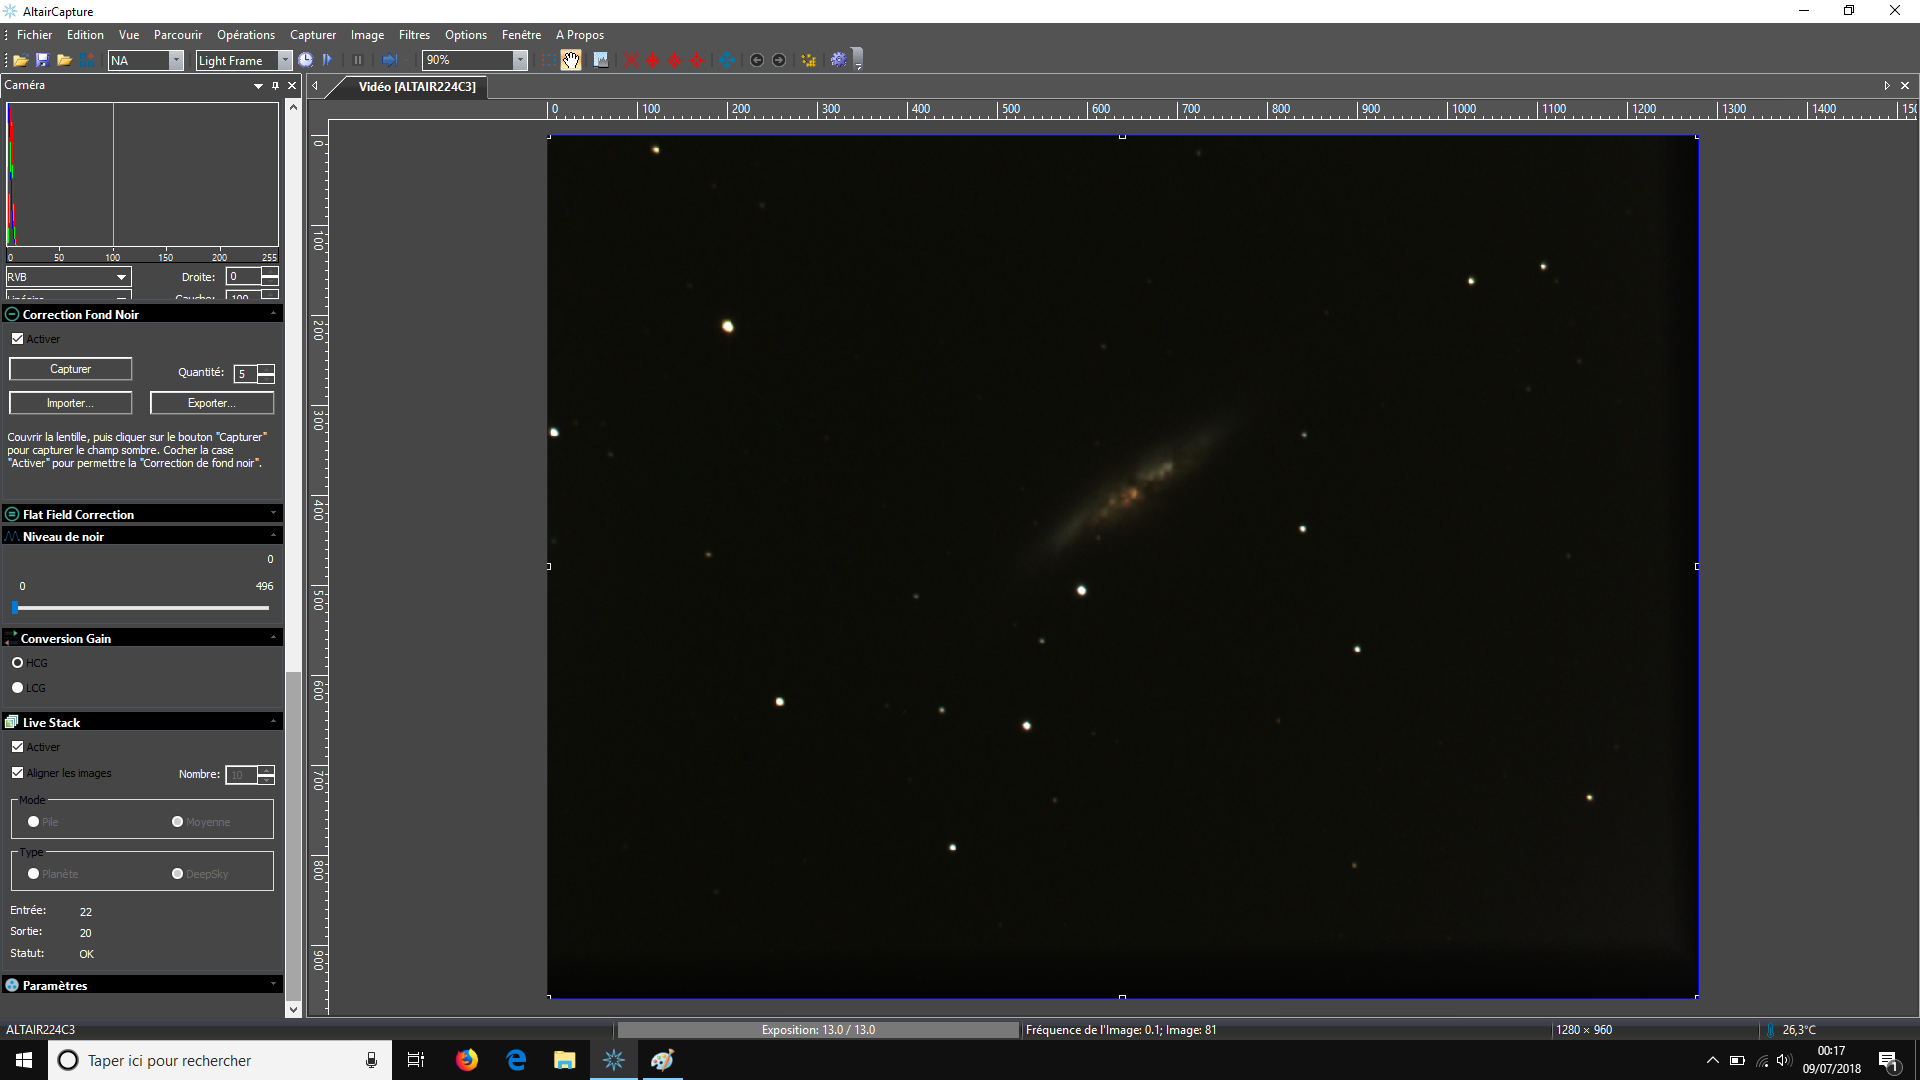
Task: Open the 90% zoom dropdown
Action: [520, 60]
